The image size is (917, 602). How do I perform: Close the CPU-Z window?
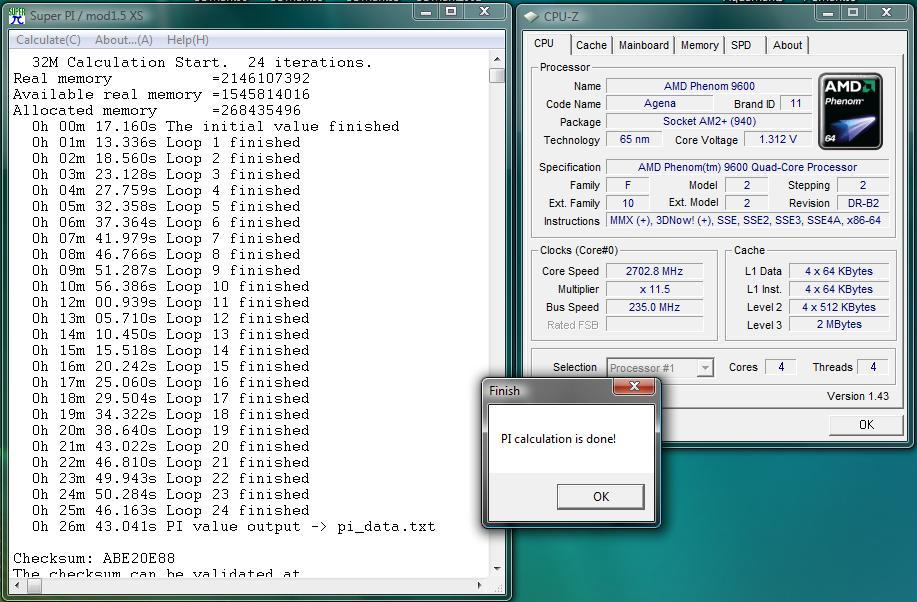pos(887,12)
